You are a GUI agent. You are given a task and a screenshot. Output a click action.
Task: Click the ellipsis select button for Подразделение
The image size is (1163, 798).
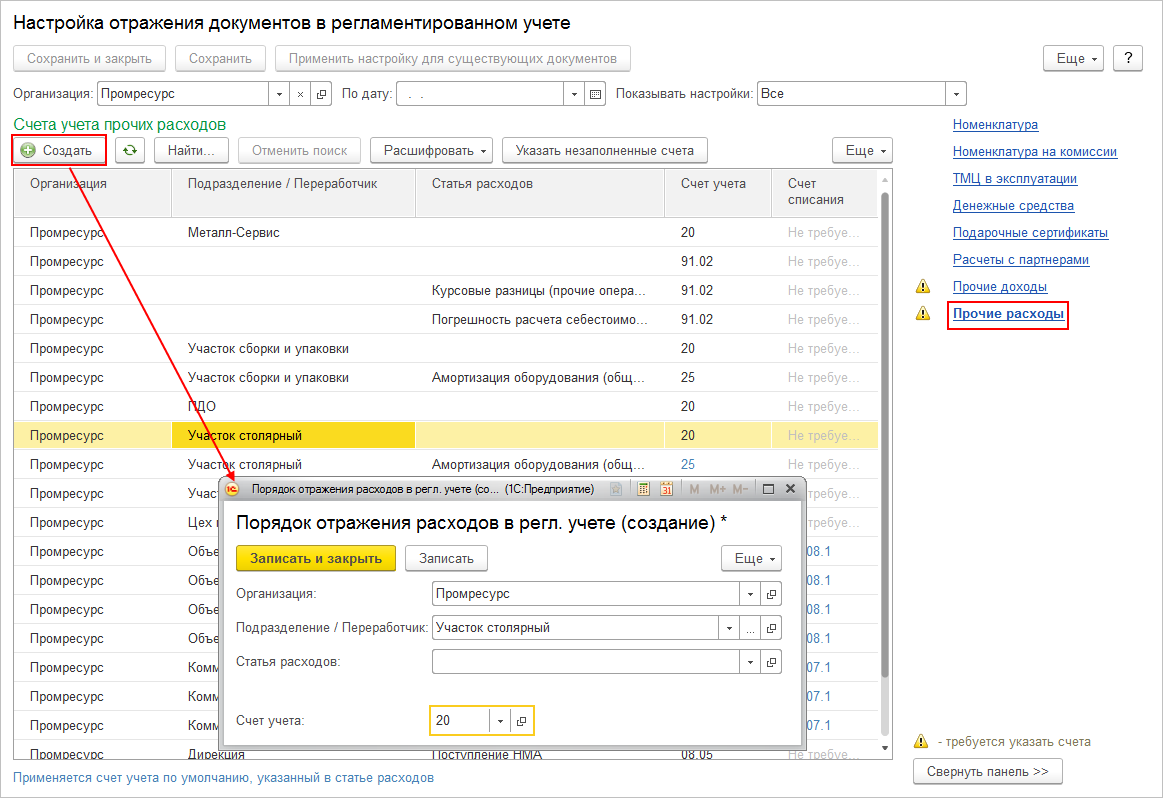coord(751,628)
